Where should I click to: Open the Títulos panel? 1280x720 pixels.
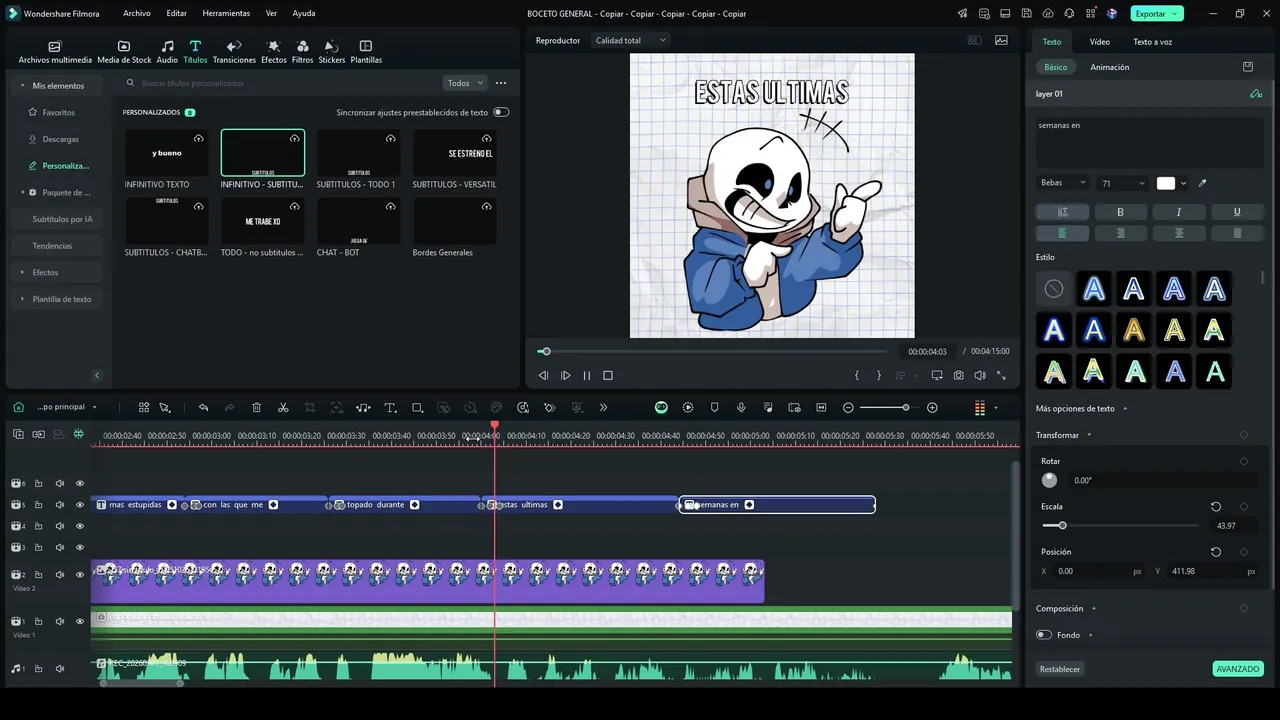pyautogui.click(x=195, y=52)
